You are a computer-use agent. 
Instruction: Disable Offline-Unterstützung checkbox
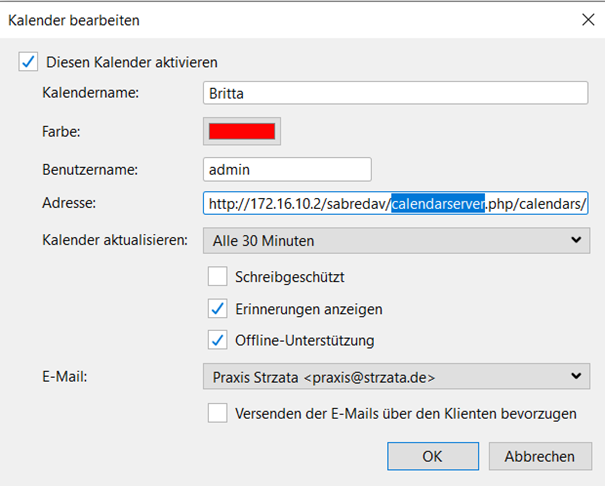(217, 340)
